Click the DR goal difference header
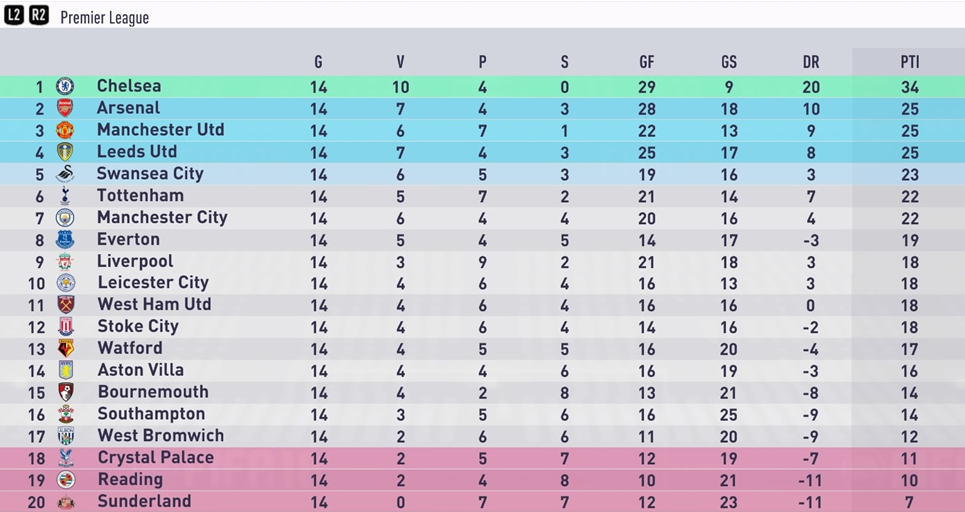This screenshot has width=965, height=512. click(811, 62)
